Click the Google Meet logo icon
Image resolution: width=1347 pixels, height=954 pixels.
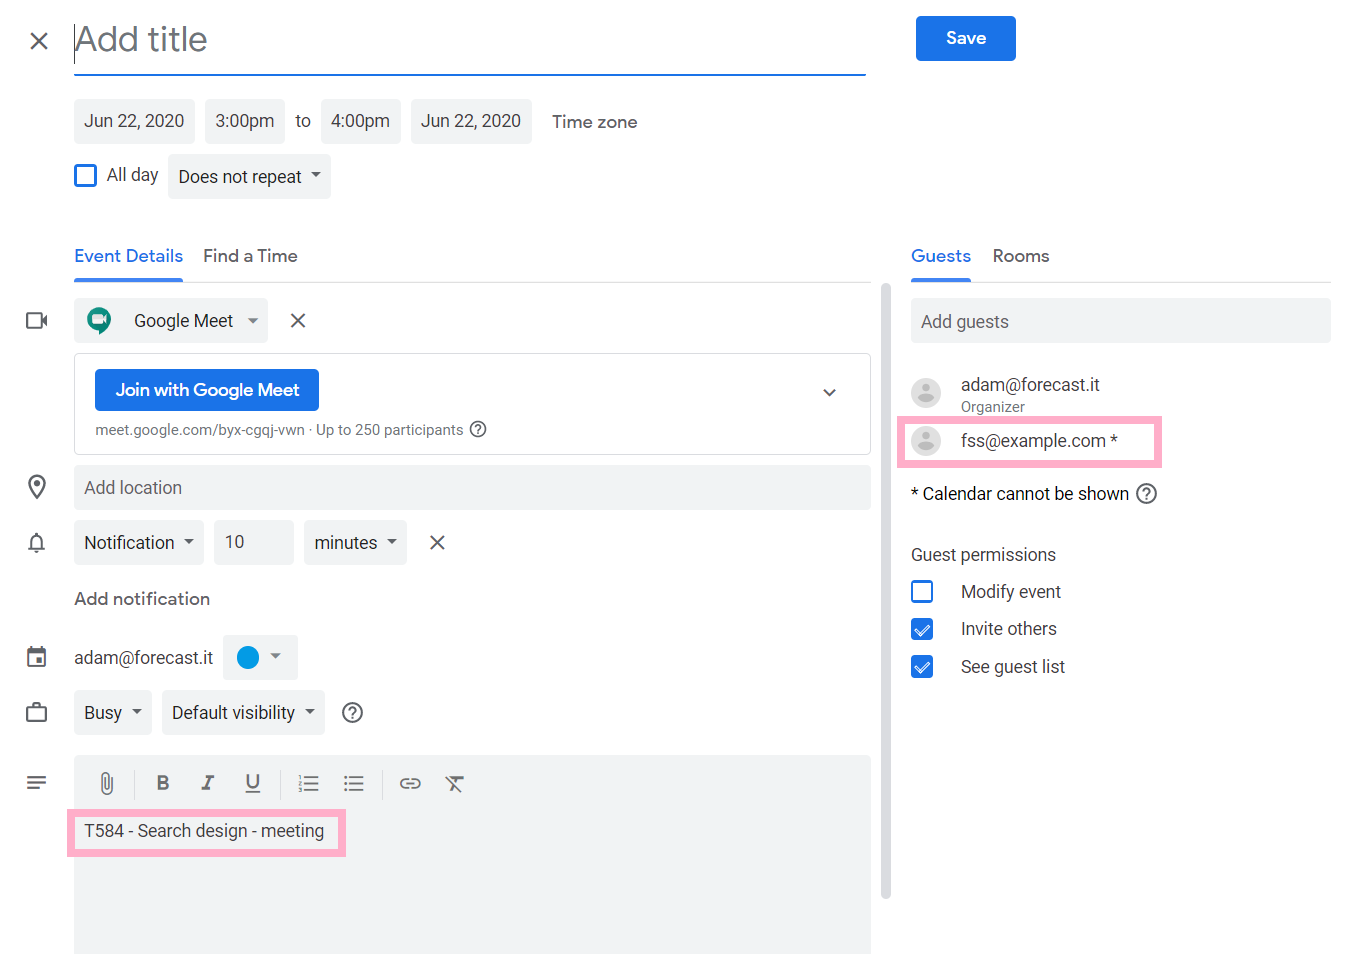click(99, 320)
